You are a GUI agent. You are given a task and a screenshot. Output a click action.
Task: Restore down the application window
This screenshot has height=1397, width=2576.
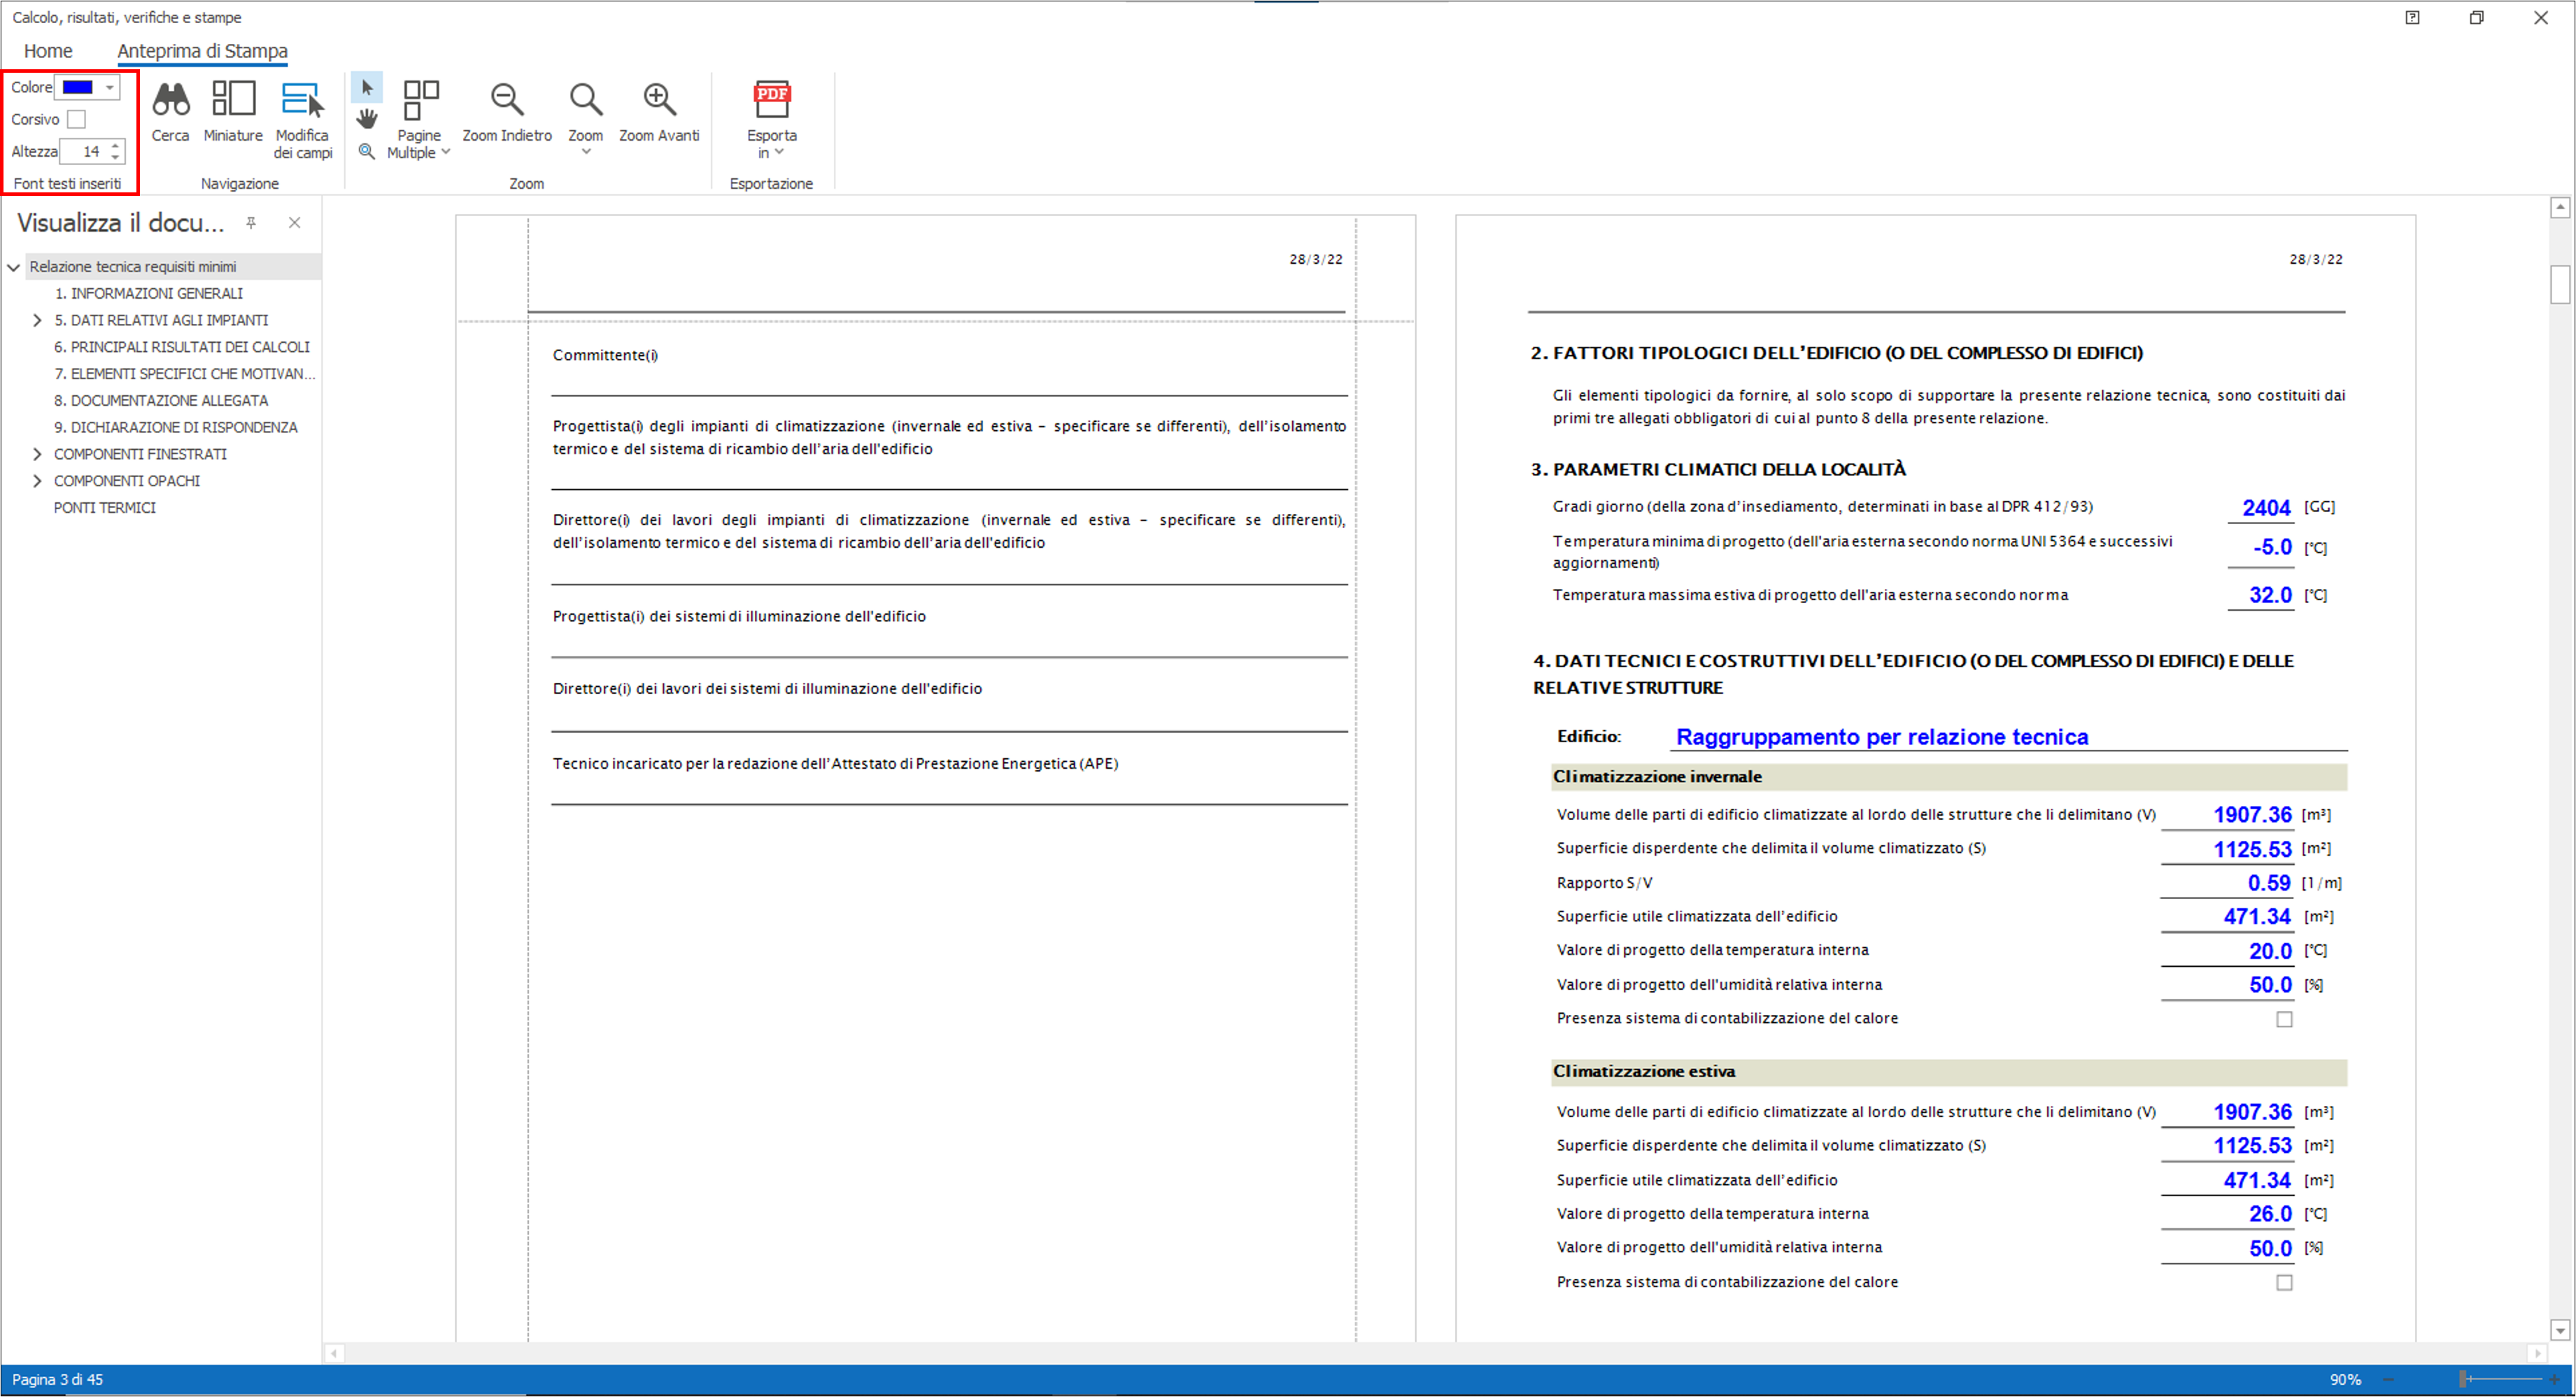click(2476, 17)
